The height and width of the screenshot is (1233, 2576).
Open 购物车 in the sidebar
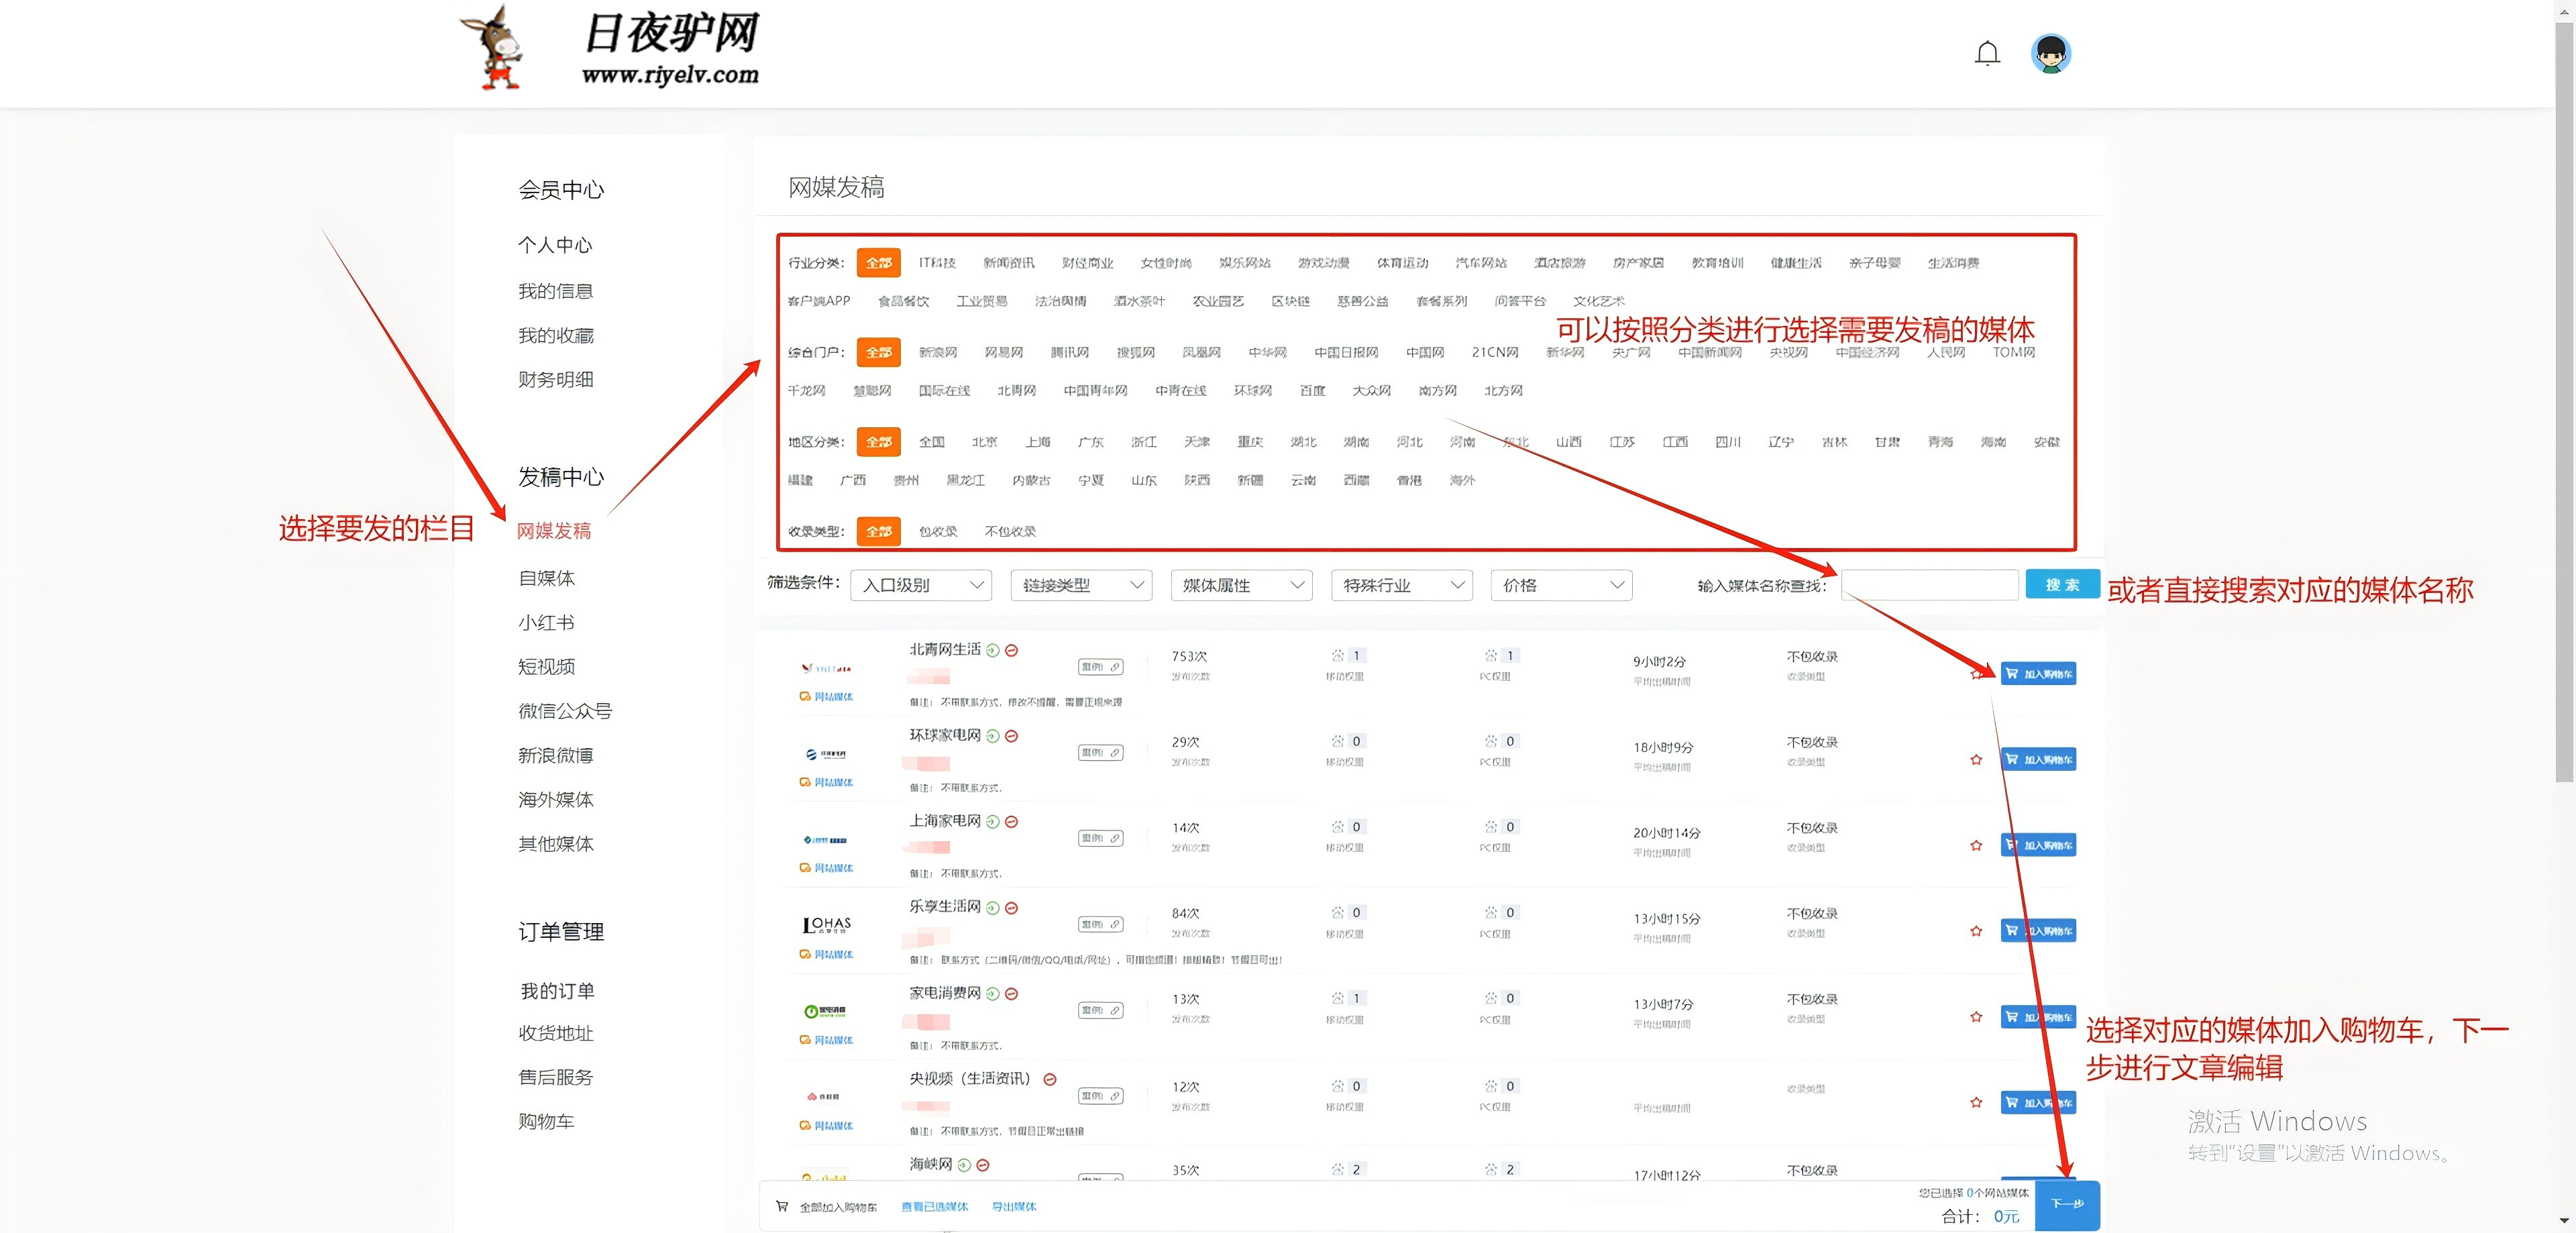546,1122
